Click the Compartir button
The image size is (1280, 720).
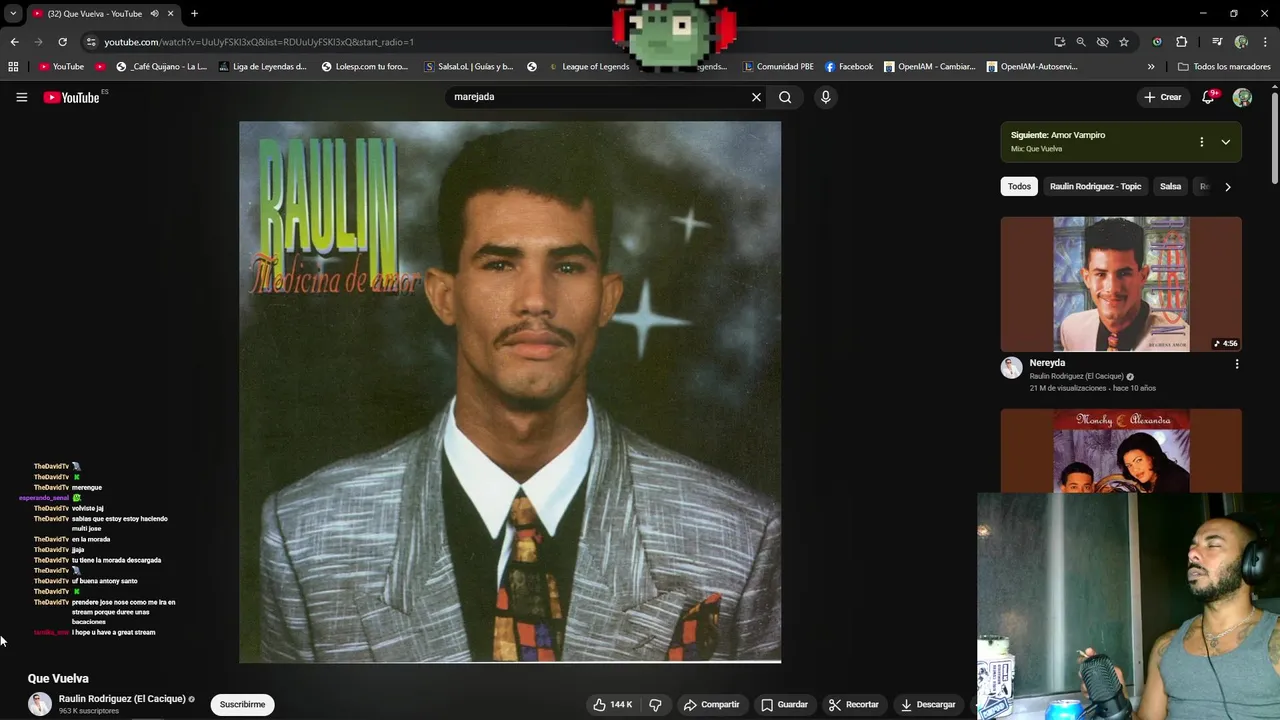pyautogui.click(x=711, y=704)
